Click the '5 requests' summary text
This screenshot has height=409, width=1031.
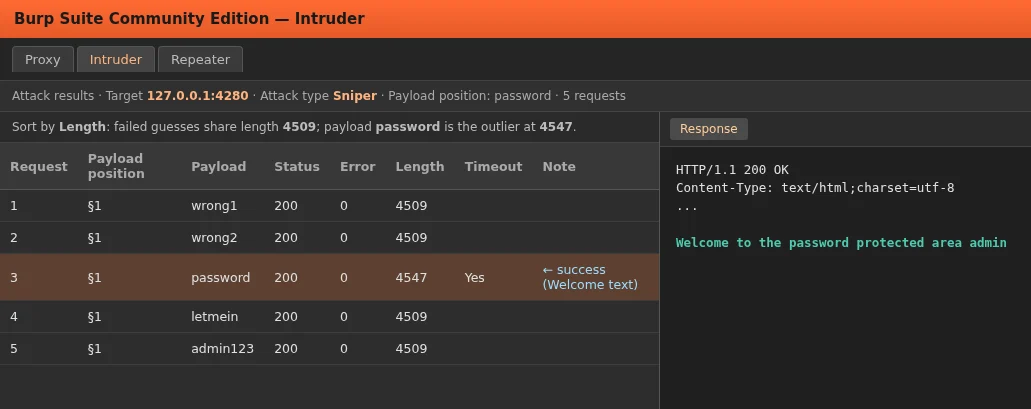pyautogui.click(x=594, y=95)
